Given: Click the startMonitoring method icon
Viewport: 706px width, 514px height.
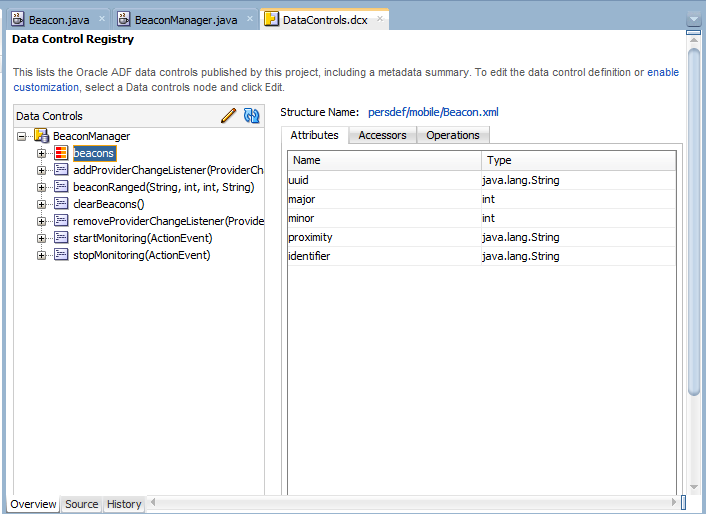Looking at the screenshot, I should click(x=61, y=238).
